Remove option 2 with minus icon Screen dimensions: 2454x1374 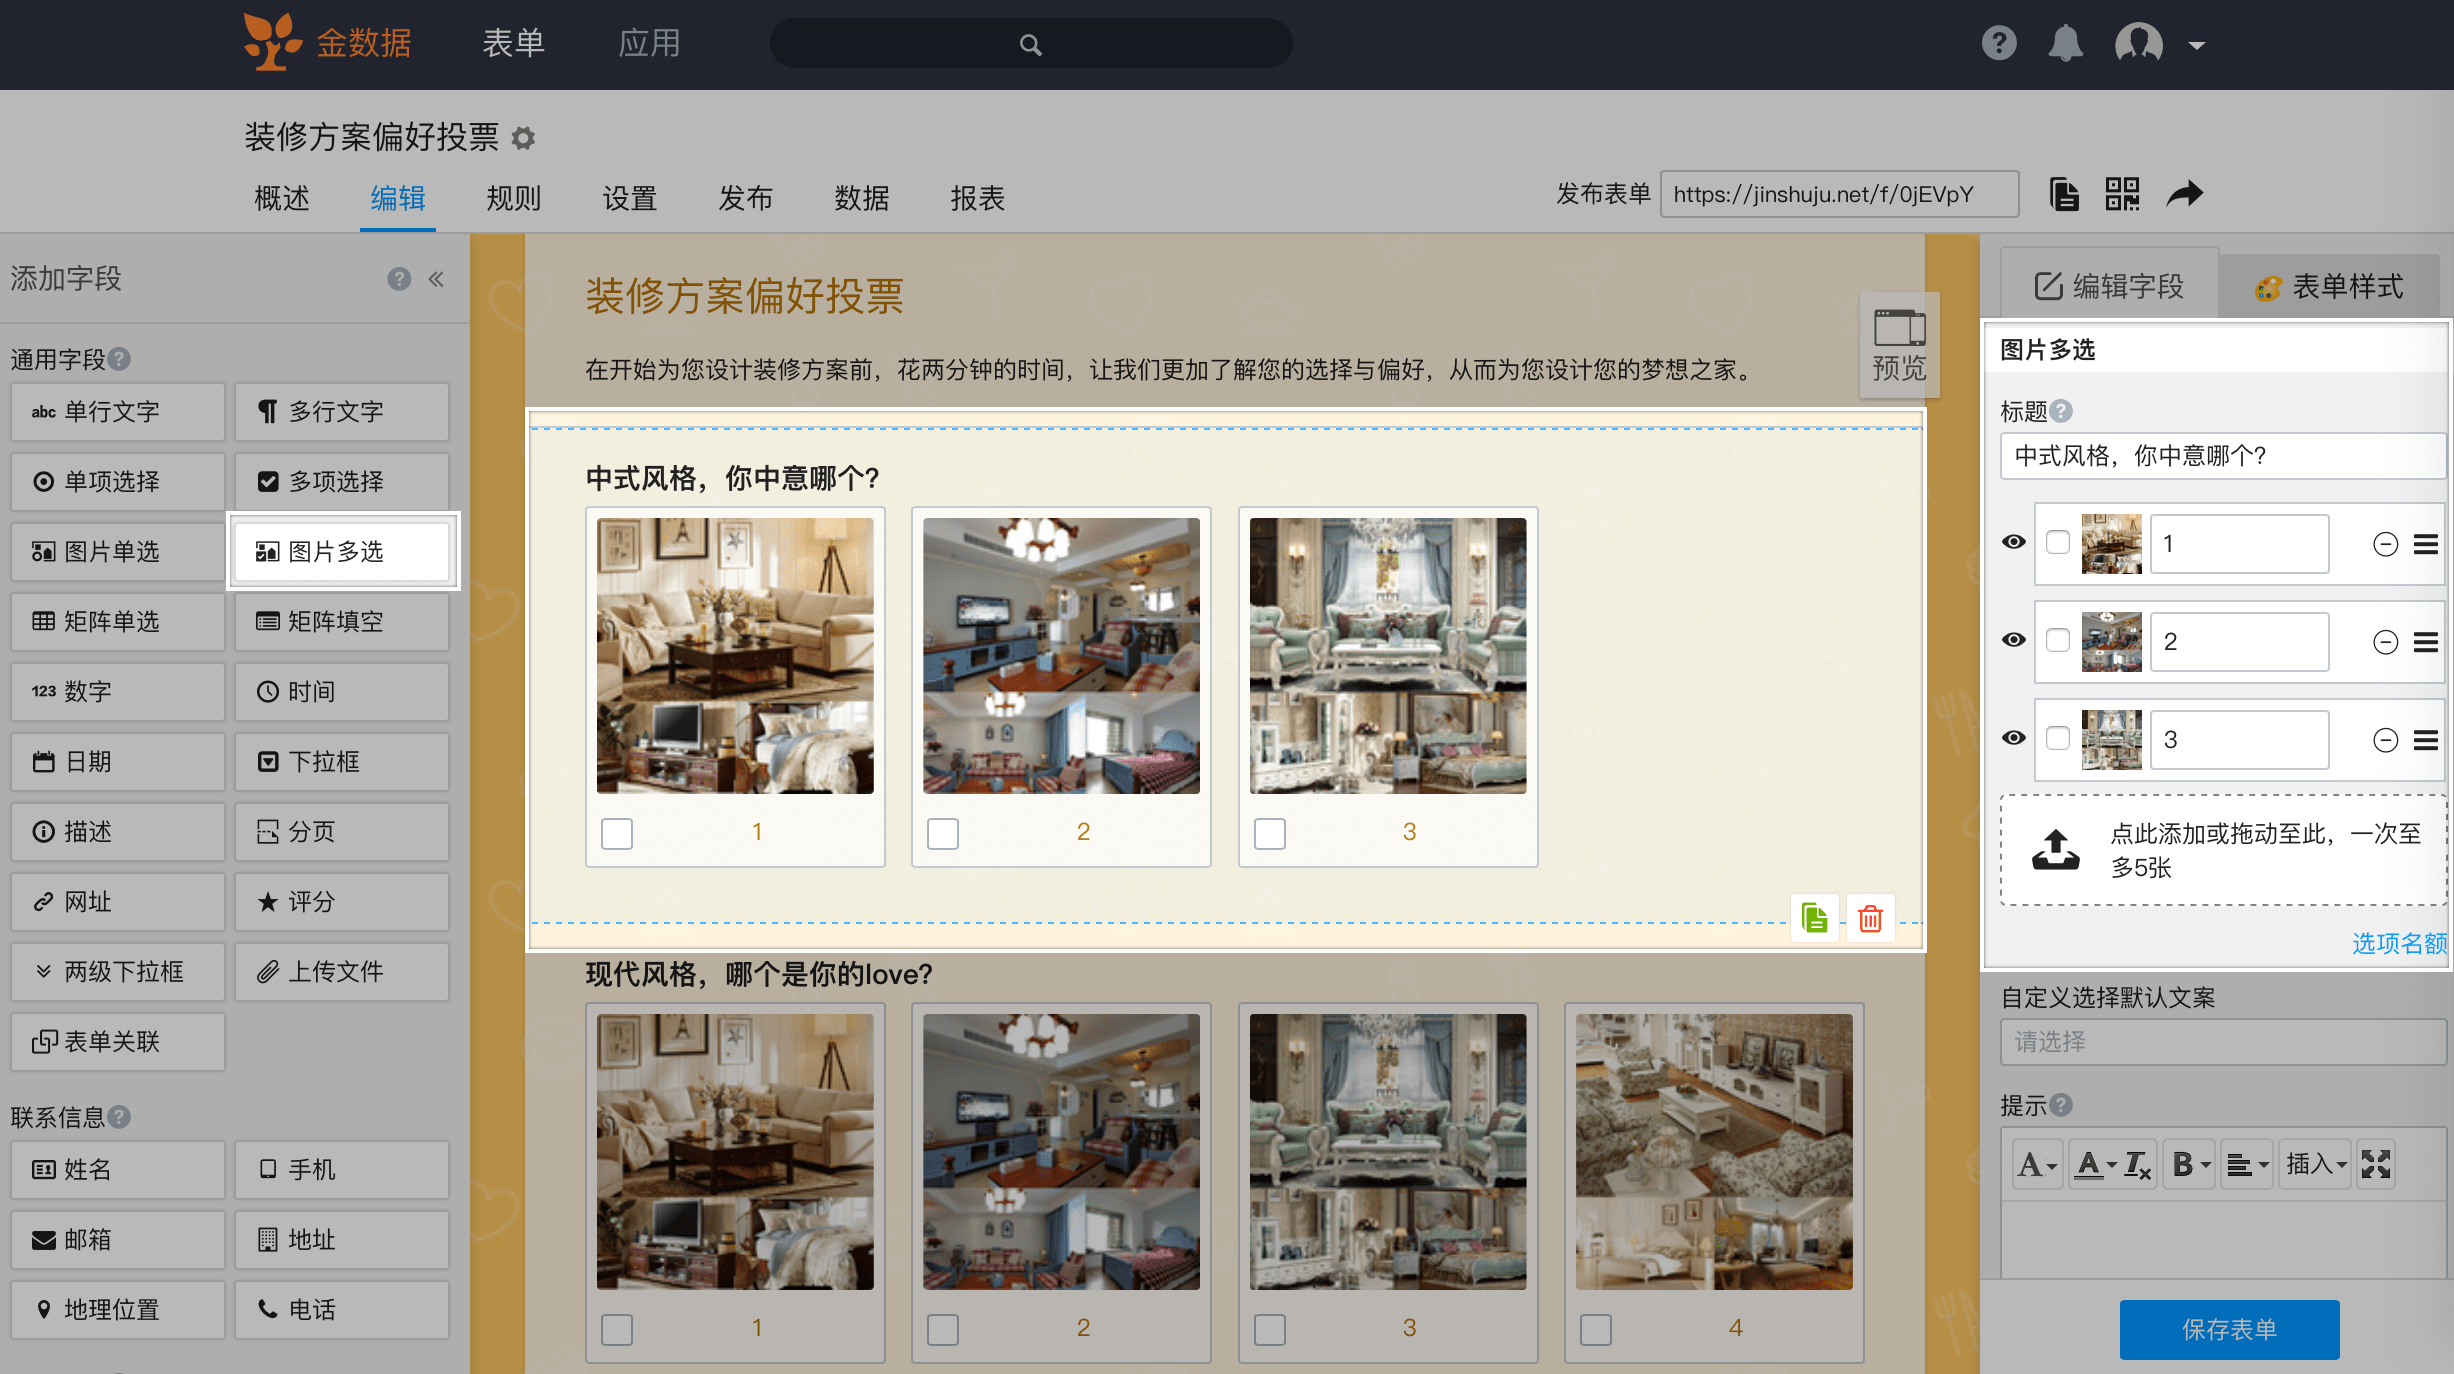(x=2386, y=642)
